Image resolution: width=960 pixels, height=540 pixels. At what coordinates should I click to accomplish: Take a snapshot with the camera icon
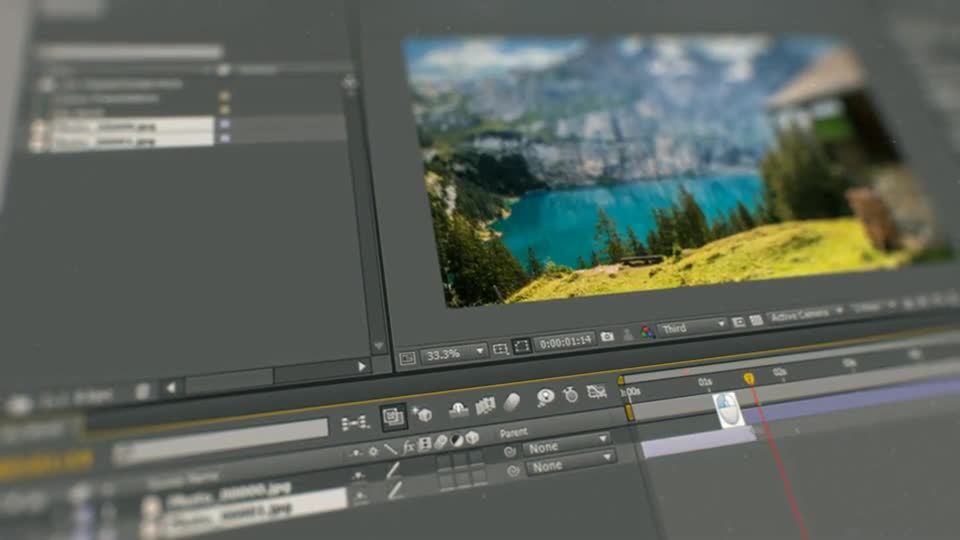[x=607, y=337]
